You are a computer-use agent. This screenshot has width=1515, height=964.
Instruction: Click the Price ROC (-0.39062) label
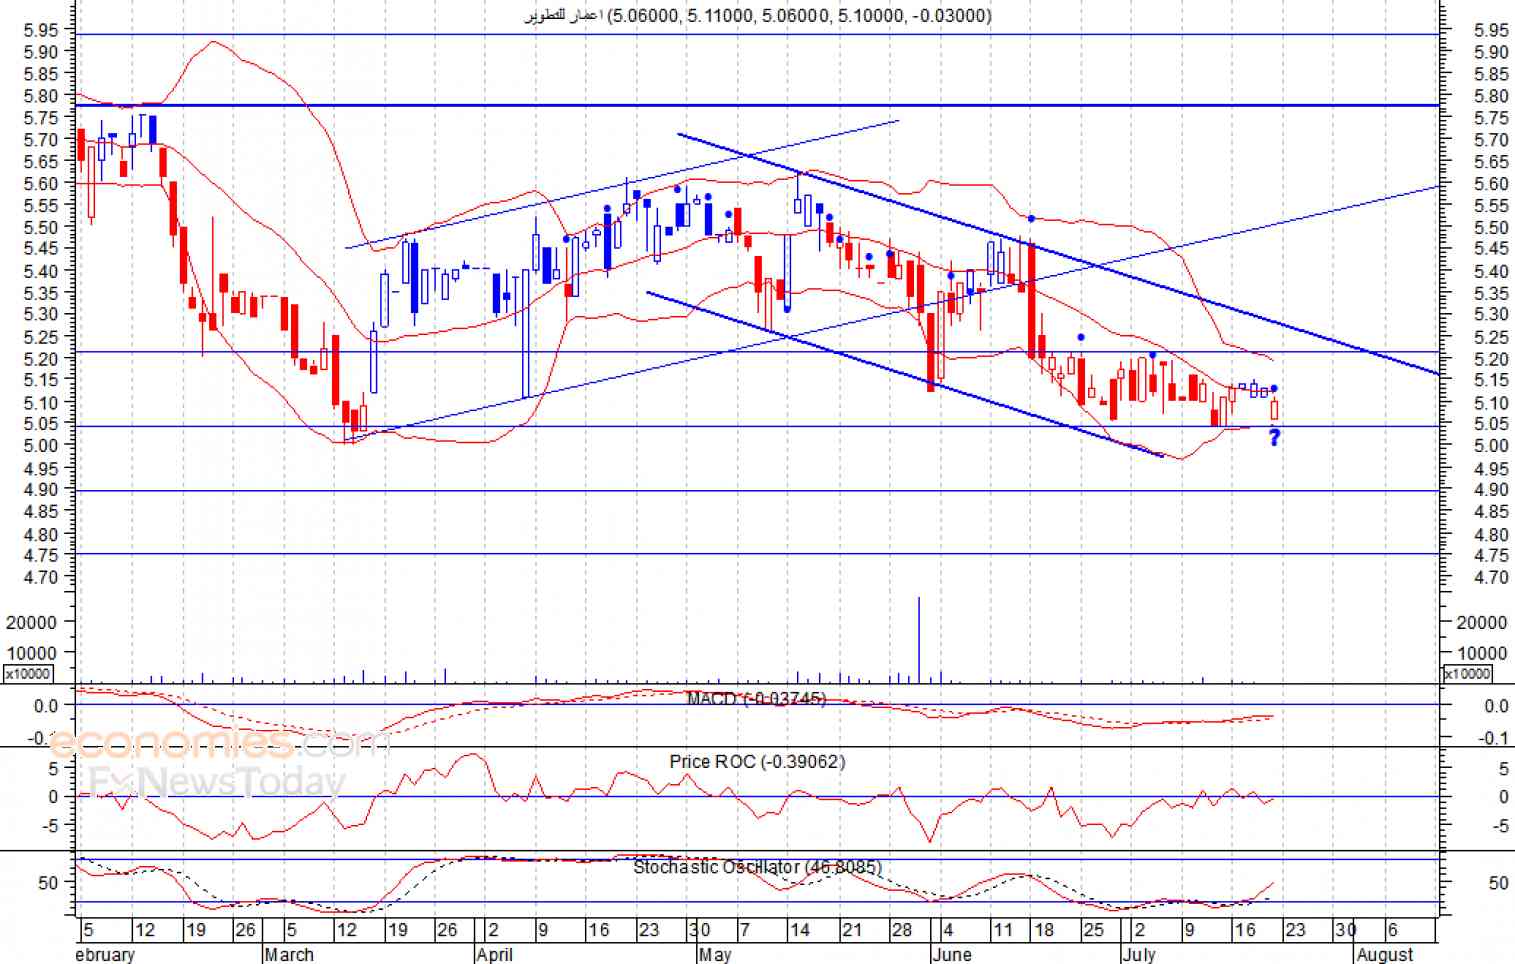(757, 761)
